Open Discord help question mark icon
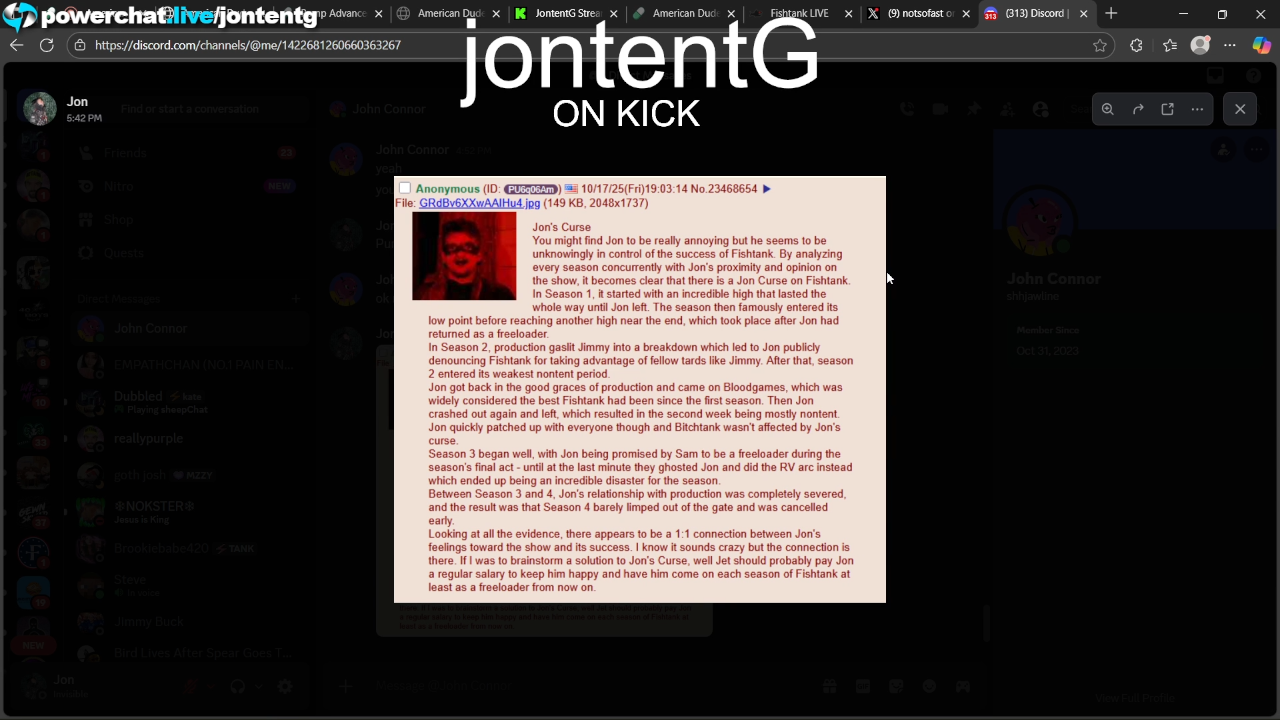 tap(1253, 76)
